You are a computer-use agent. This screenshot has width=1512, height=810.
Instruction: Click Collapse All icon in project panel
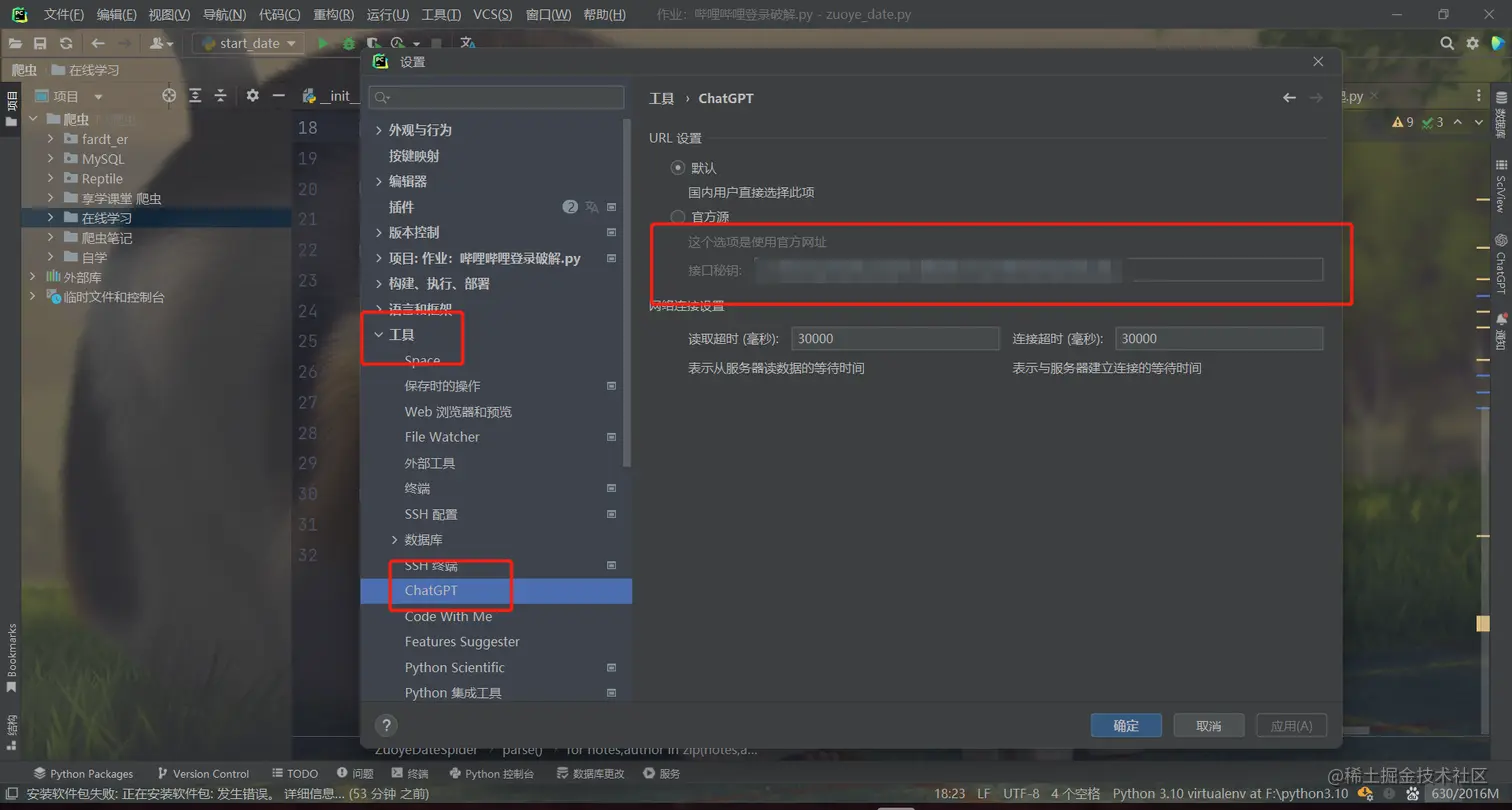click(221, 95)
